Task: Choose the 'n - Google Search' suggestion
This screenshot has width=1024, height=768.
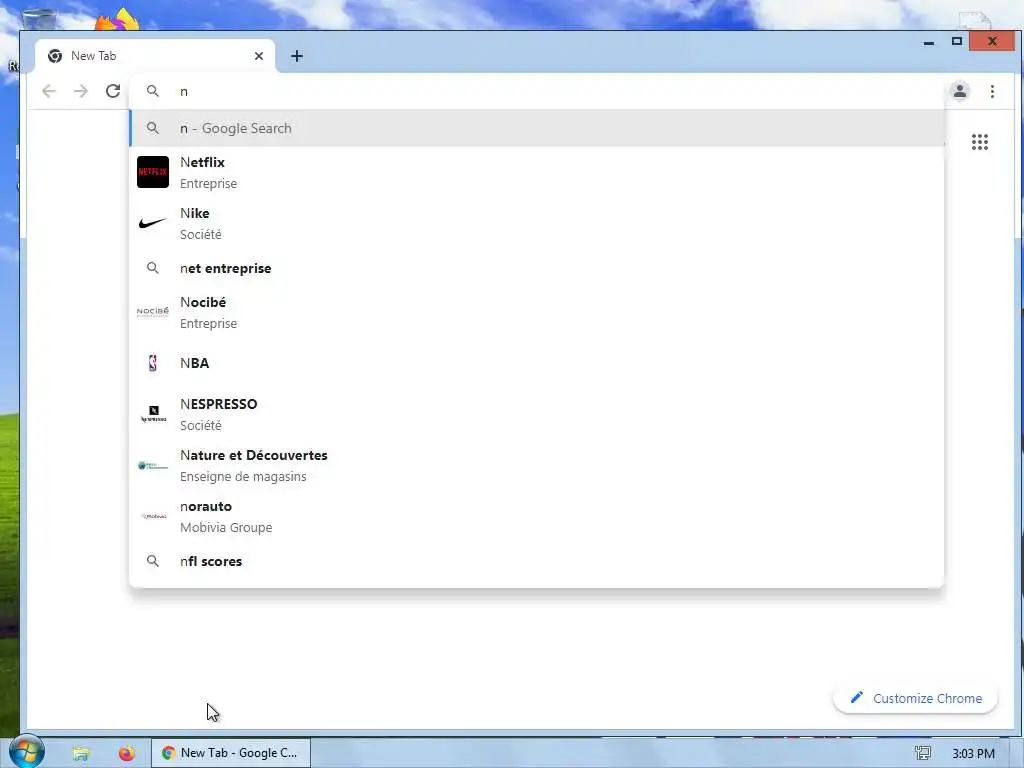Action: [537, 128]
